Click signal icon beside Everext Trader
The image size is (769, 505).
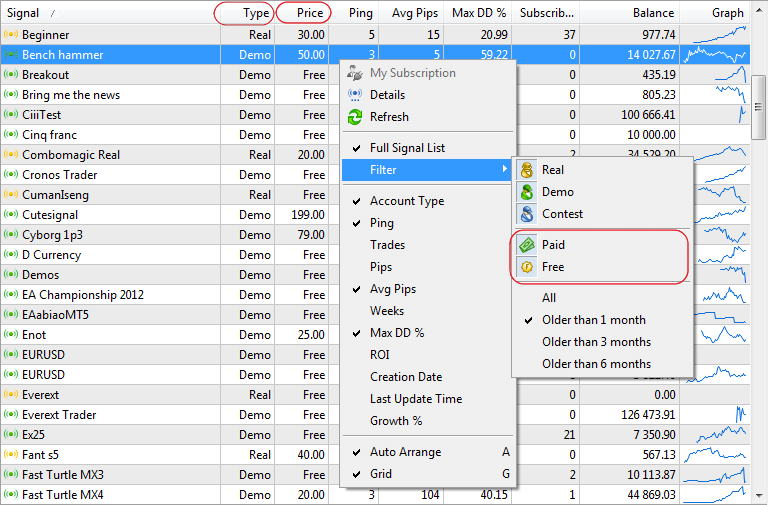pyautogui.click(x=11, y=414)
